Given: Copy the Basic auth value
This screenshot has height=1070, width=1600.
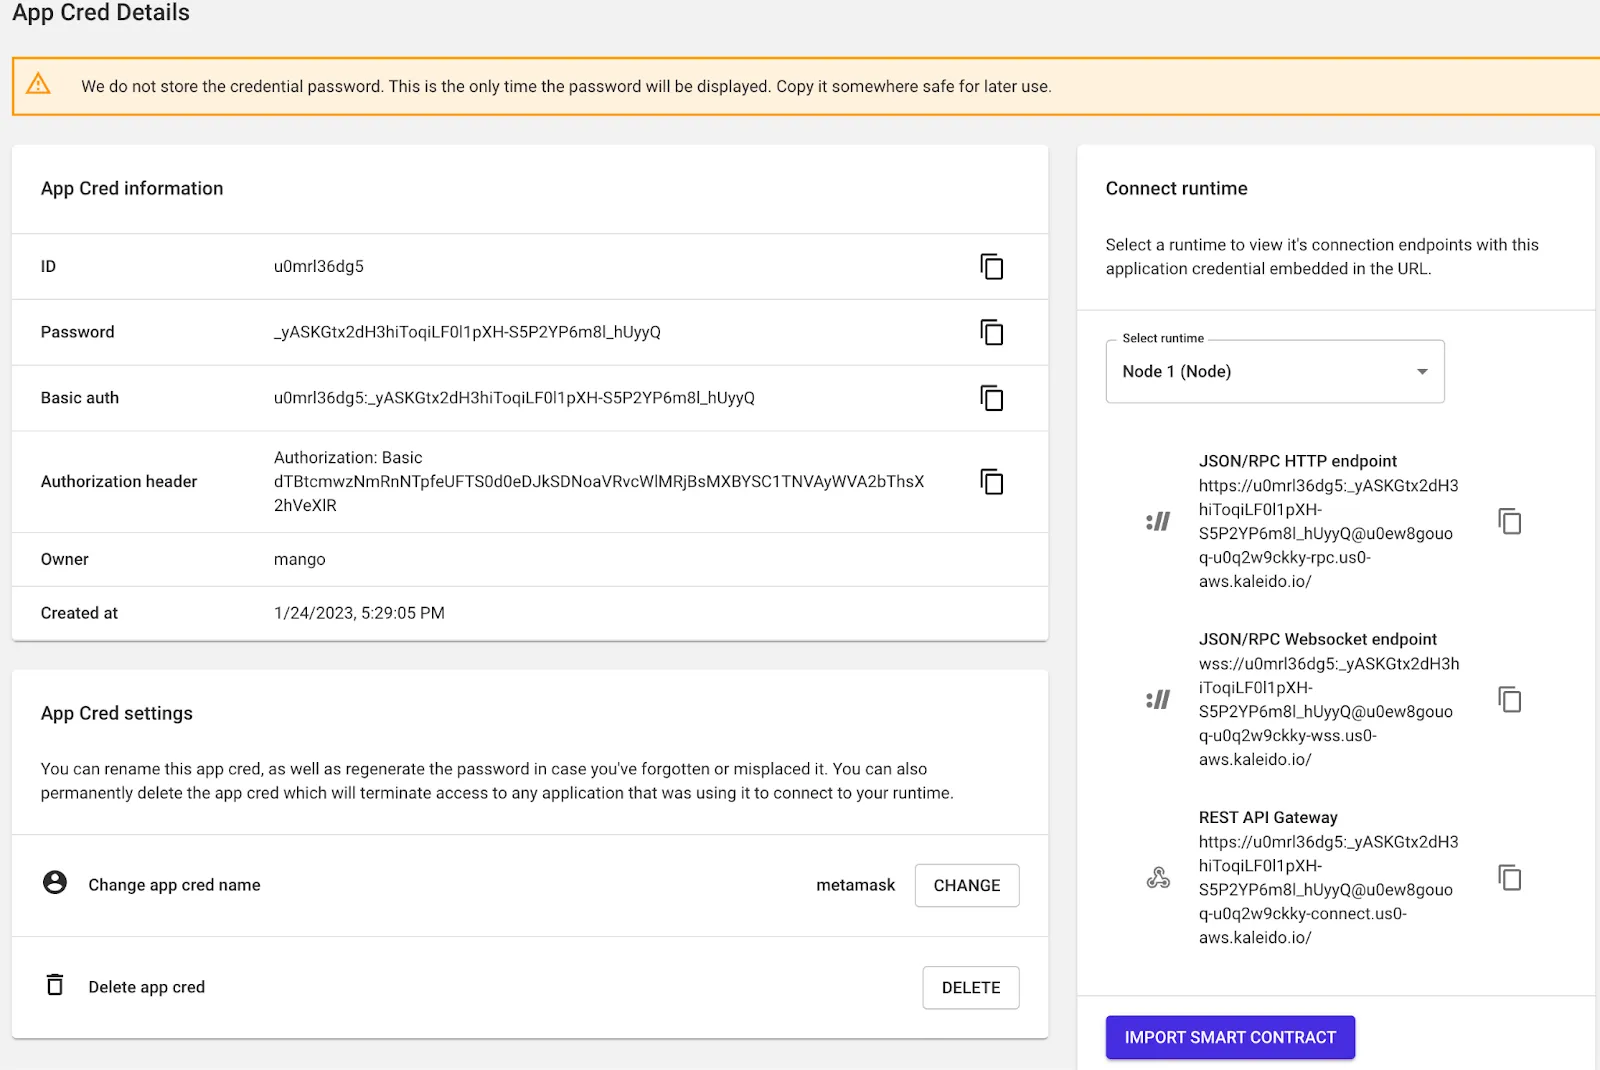Looking at the screenshot, I should pyautogui.click(x=991, y=398).
